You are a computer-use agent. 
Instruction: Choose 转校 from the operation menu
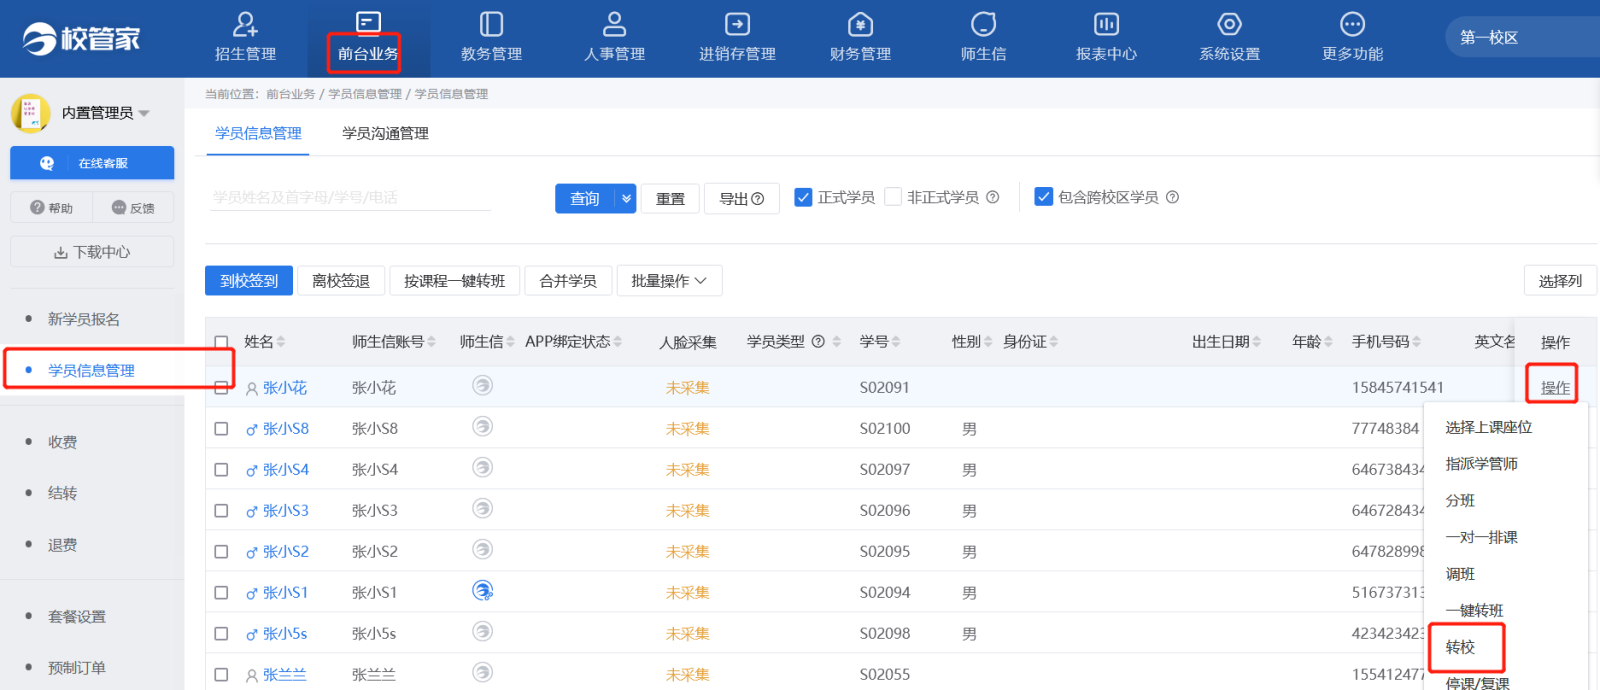coord(1460,647)
